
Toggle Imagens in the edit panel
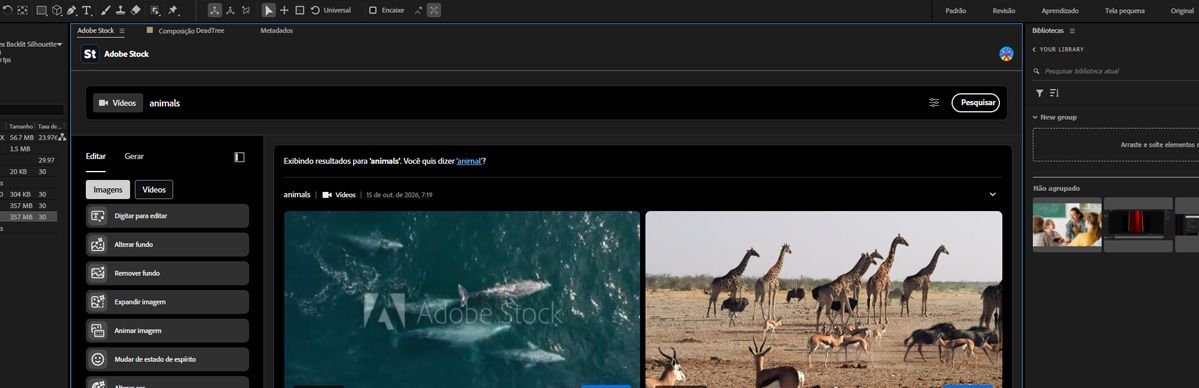pos(108,190)
